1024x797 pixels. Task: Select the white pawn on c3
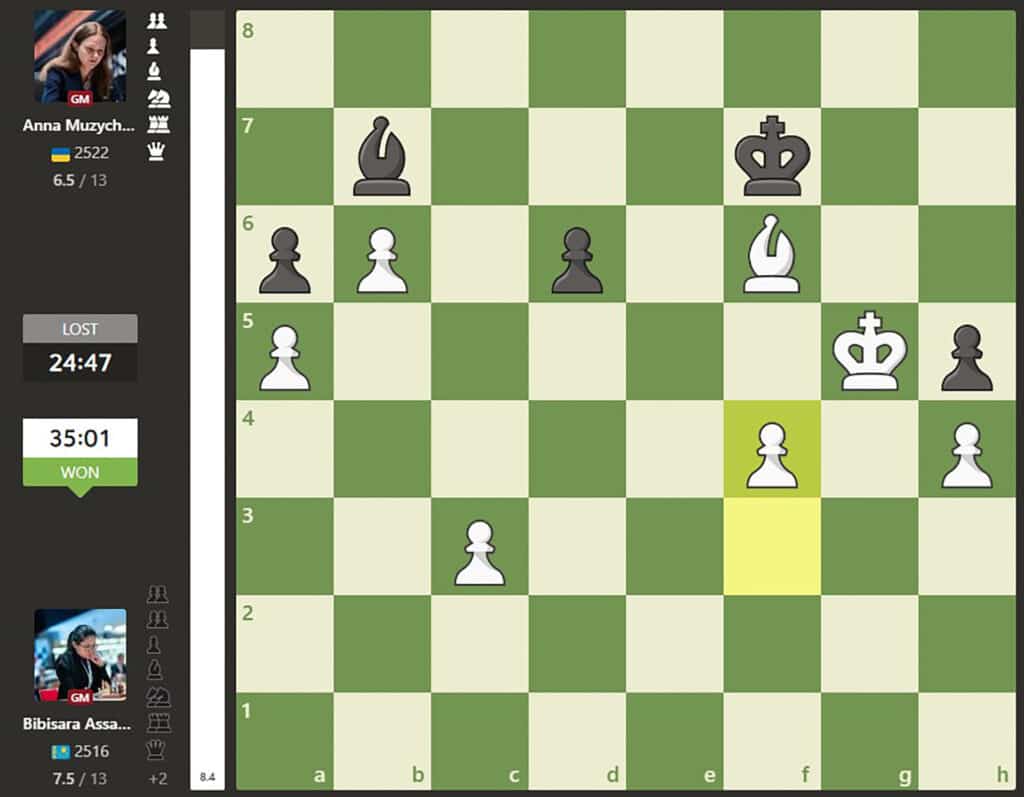(479, 548)
